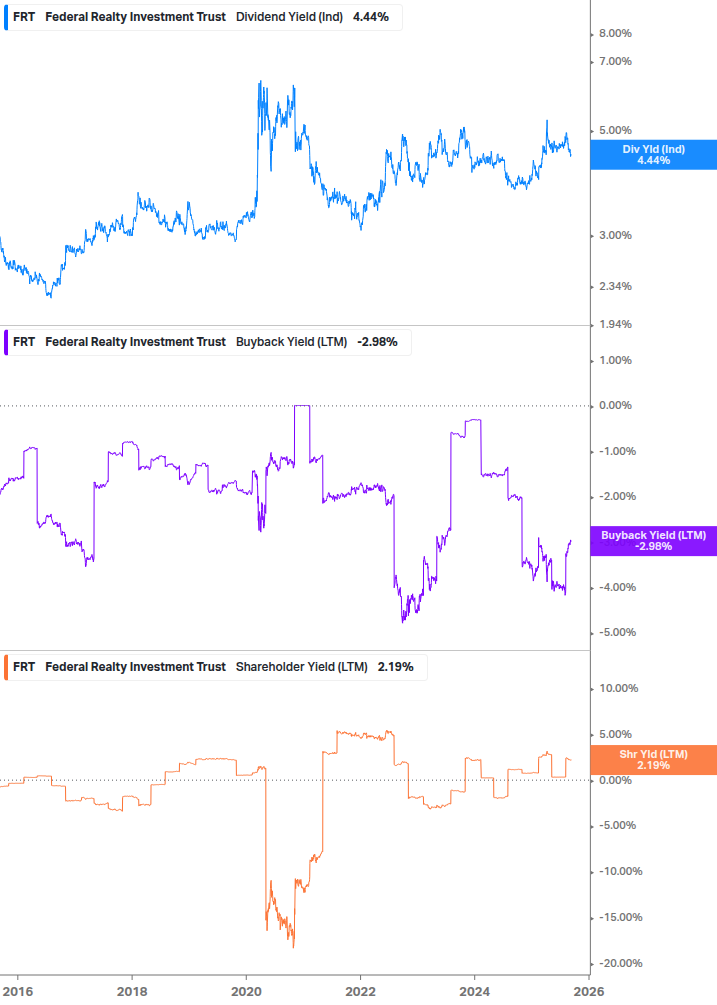Image resolution: width=717 pixels, height=1005 pixels.
Task: Click the 2024 label on the time axis
Action: pos(474,992)
